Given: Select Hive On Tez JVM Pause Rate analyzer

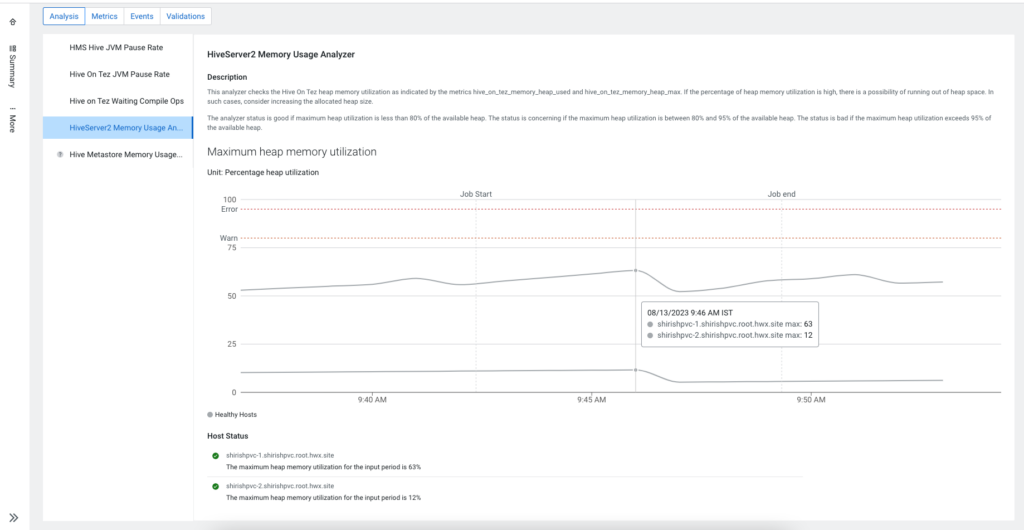Looking at the screenshot, I should [x=119, y=74].
